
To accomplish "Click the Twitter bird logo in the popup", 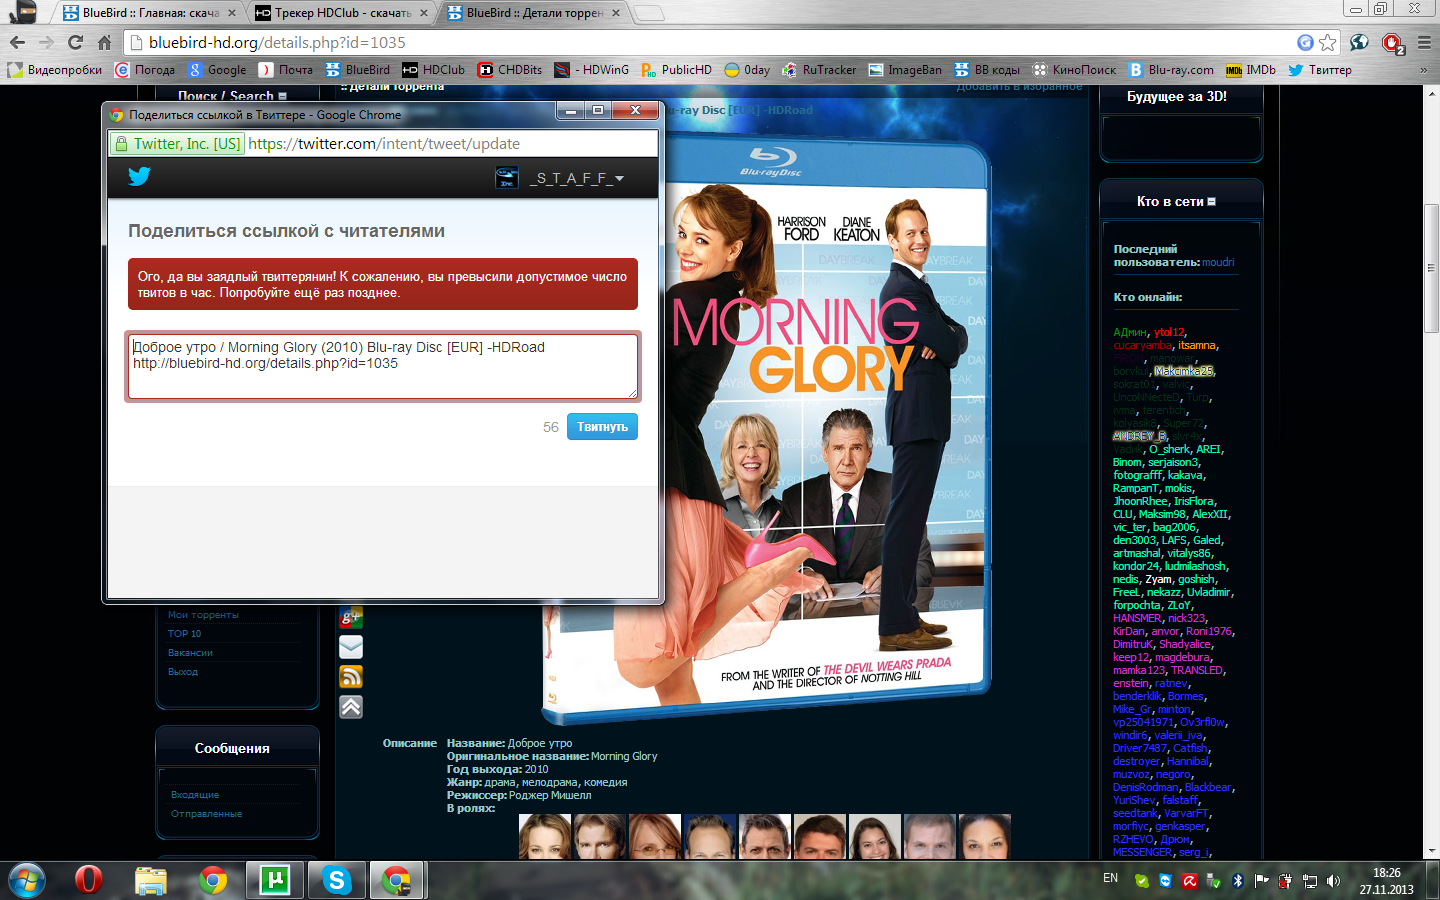I will pos(139,177).
